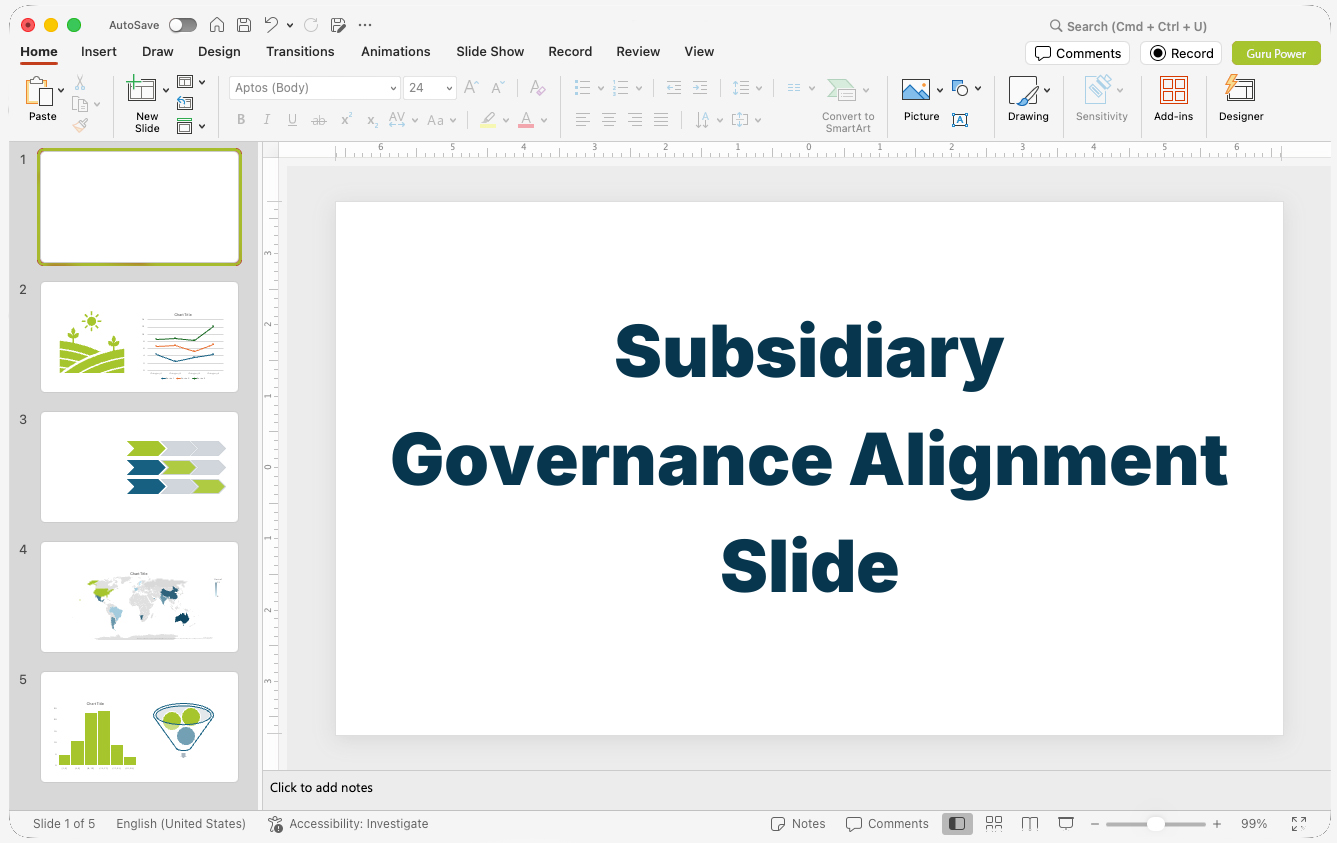
Task: Insert a Text Box
Action: (x=960, y=120)
